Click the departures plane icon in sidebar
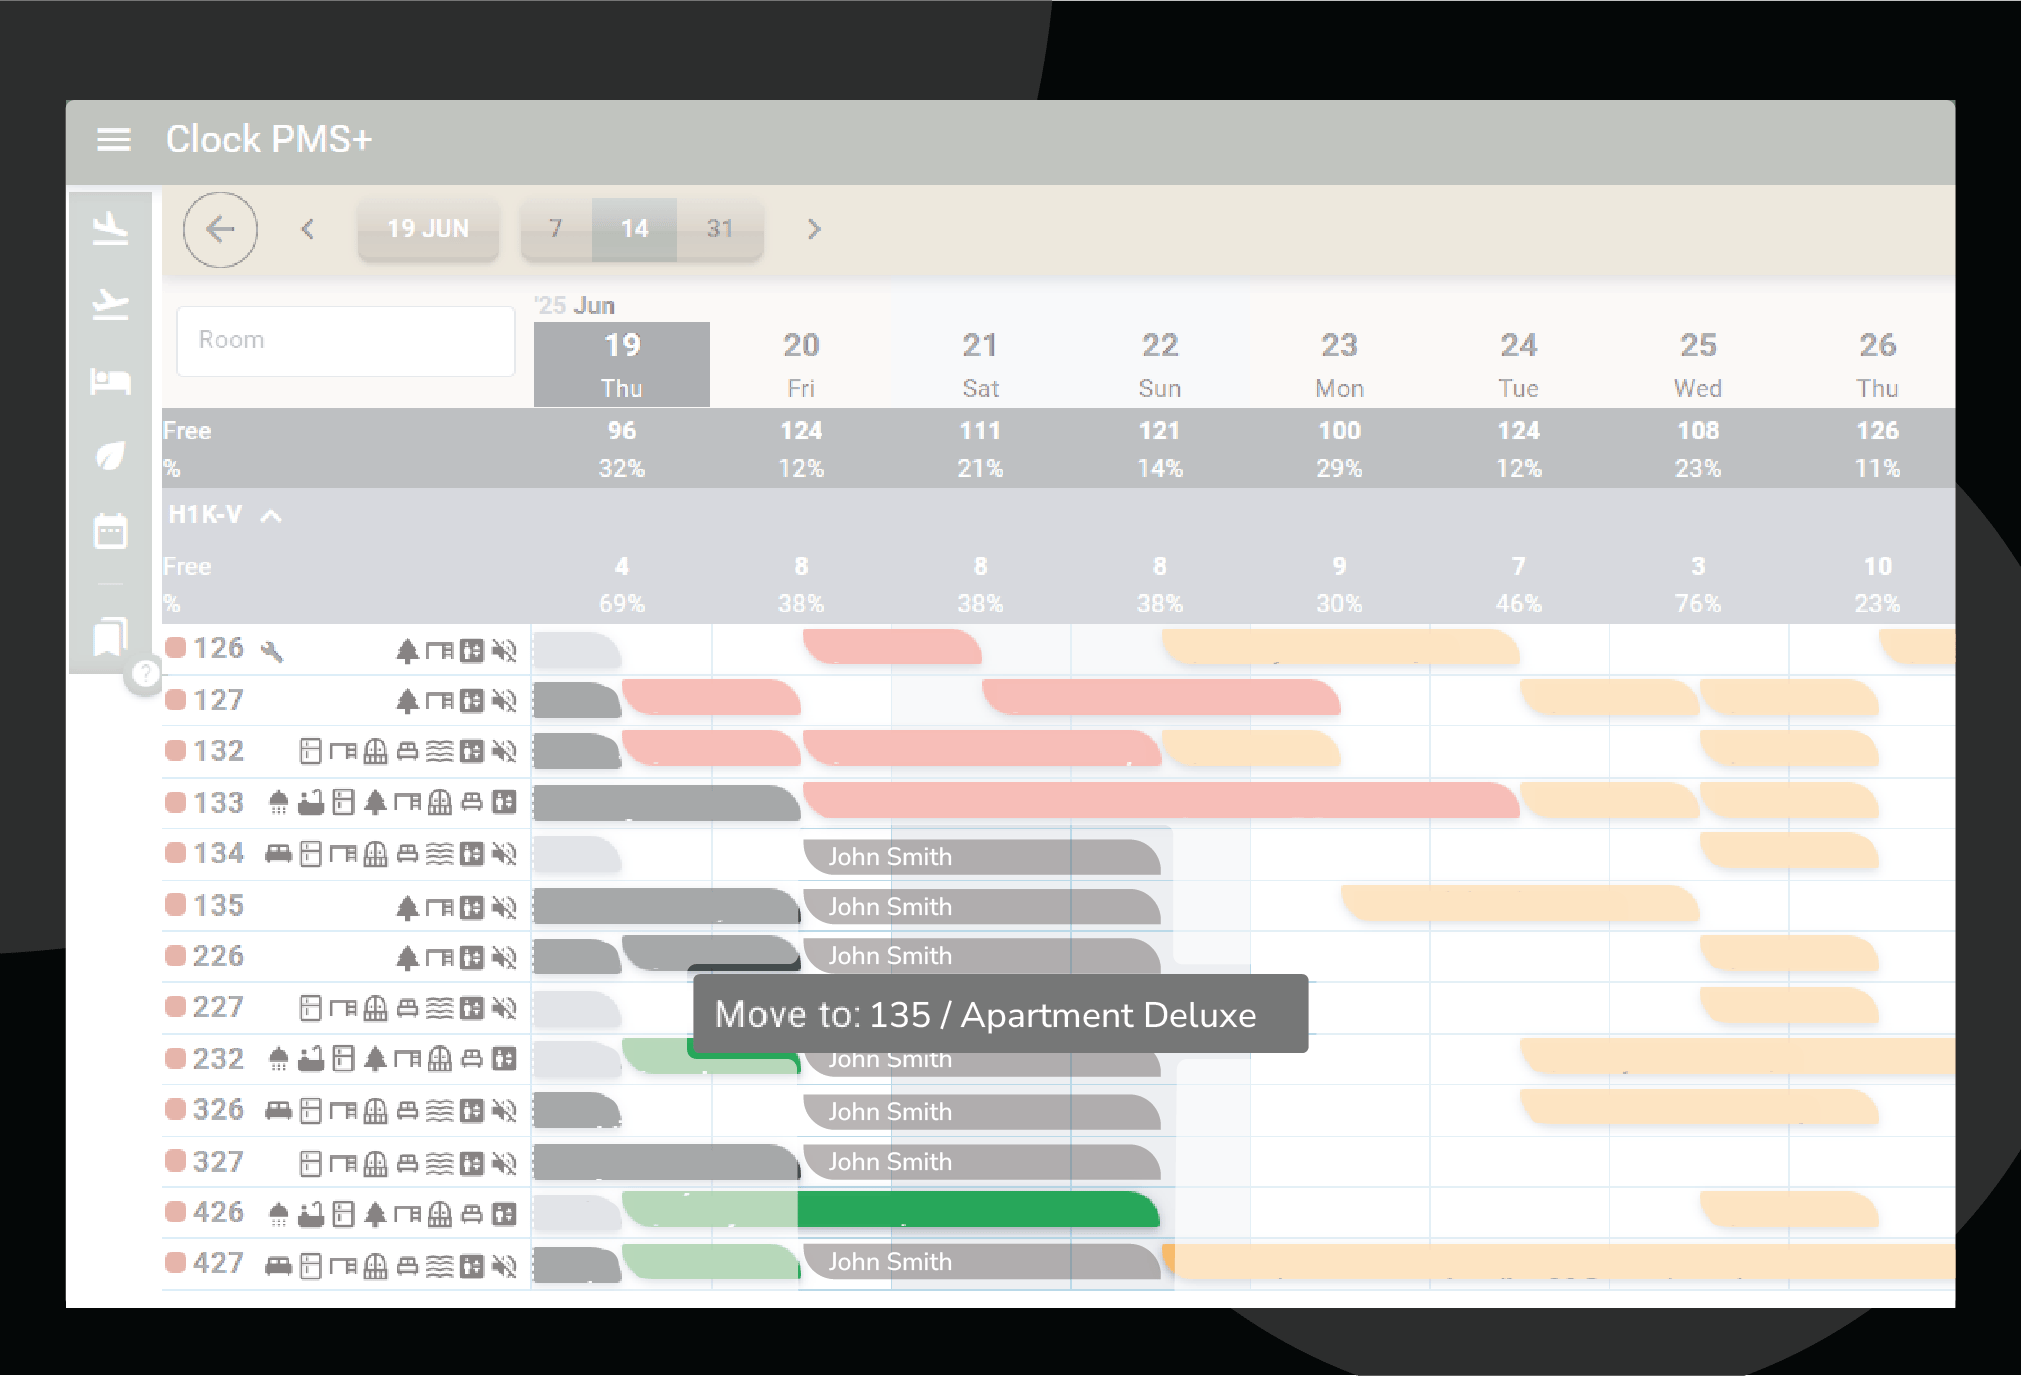This screenshot has height=1376, width=2021. (110, 304)
